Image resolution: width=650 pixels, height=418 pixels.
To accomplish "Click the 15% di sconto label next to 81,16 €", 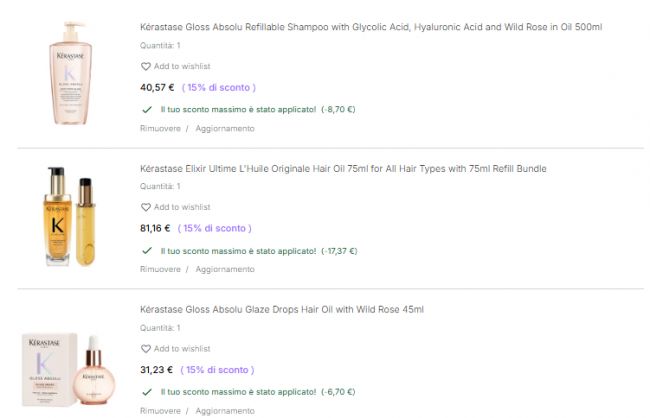I will 218,228.
